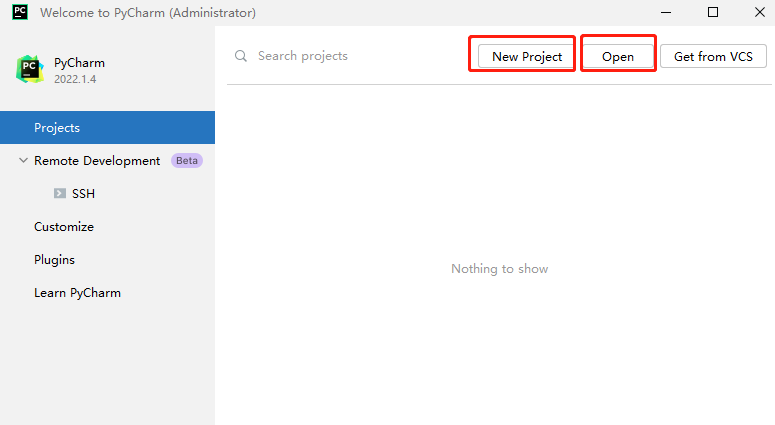This screenshot has height=425, width=775.
Task: Open the Plugins page
Action: (x=54, y=260)
